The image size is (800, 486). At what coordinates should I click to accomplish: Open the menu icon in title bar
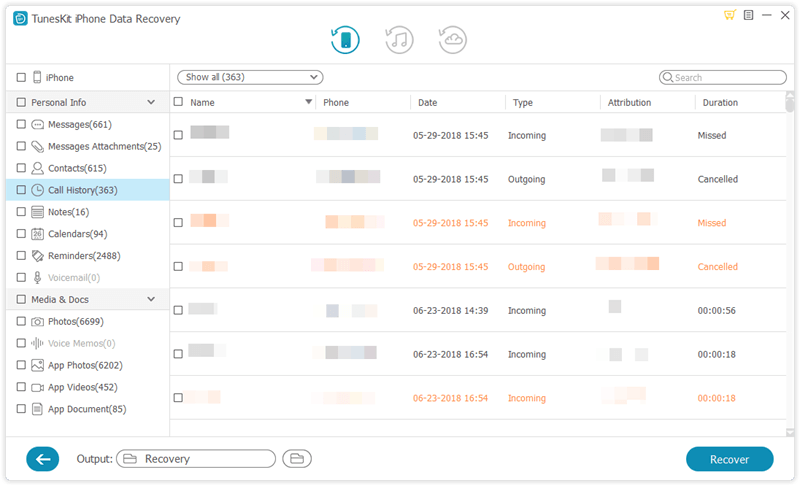[x=748, y=15]
